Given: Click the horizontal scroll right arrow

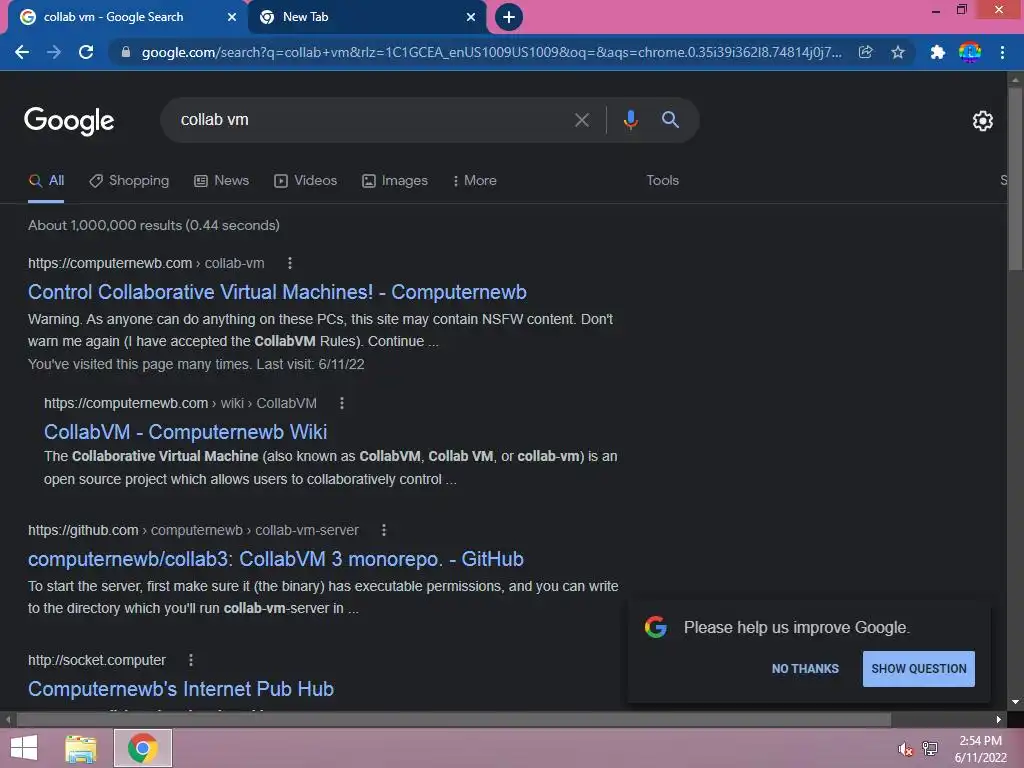Looking at the screenshot, I should [x=999, y=719].
